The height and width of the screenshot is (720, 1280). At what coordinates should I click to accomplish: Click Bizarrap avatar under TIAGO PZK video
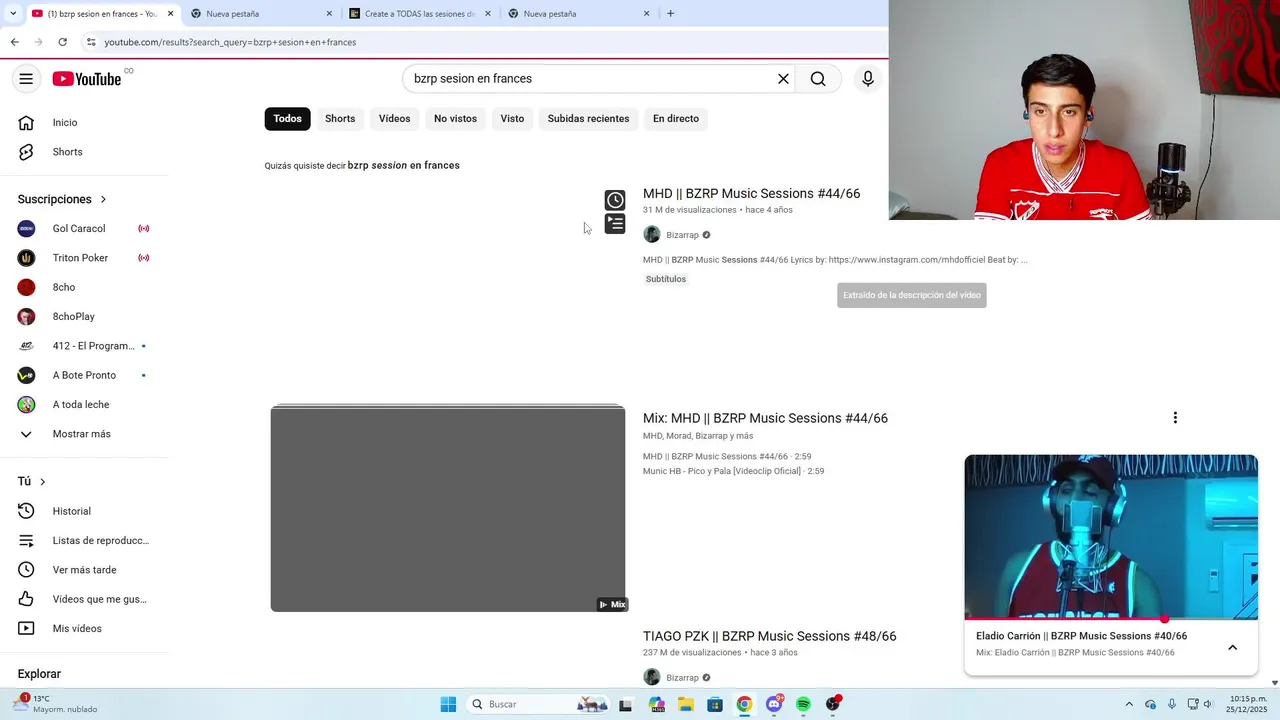(652, 677)
